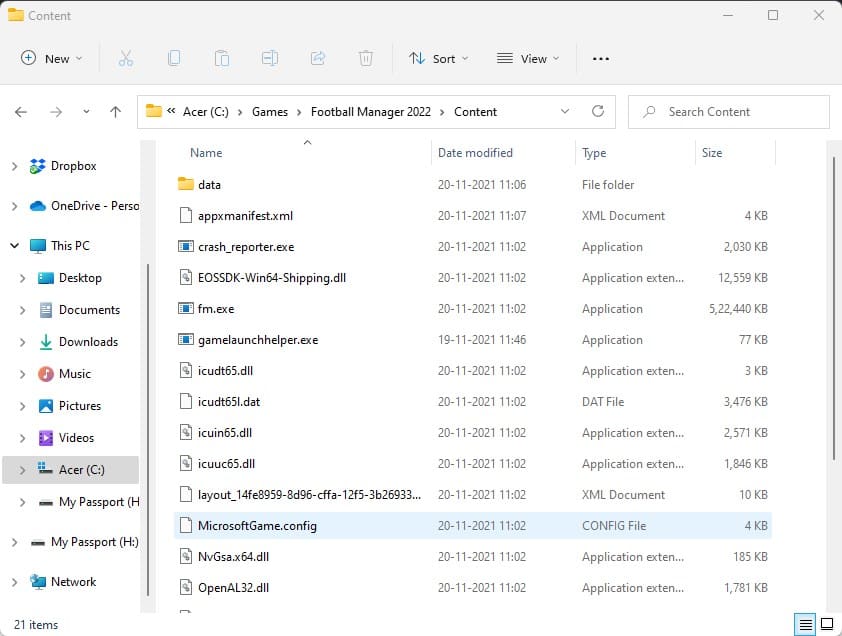
Task: Expand address bar history dropdown
Action: (565, 111)
